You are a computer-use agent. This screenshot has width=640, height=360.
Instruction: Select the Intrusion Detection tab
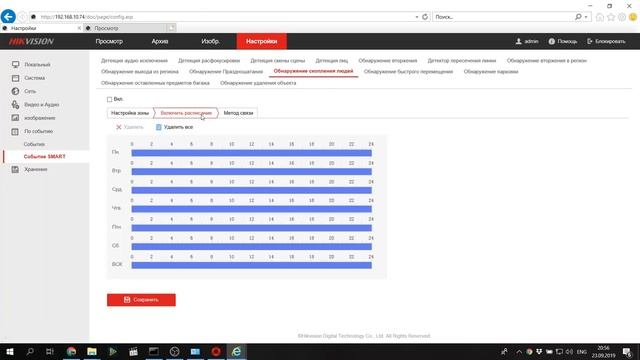(x=388, y=60)
